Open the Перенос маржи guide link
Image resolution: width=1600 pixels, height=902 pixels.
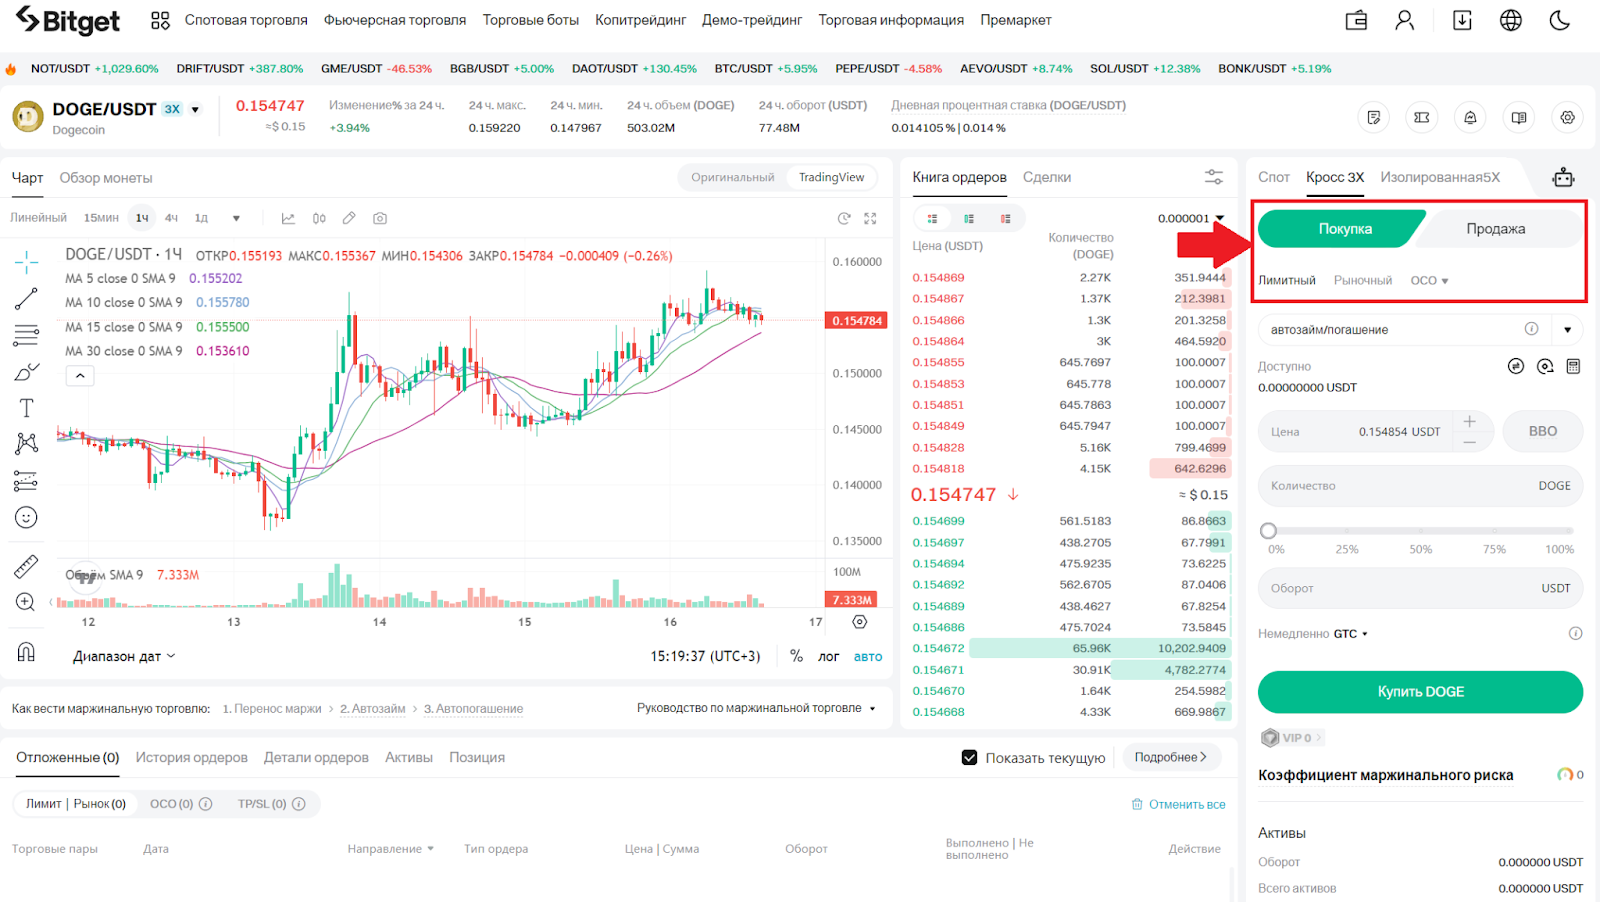click(272, 708)
